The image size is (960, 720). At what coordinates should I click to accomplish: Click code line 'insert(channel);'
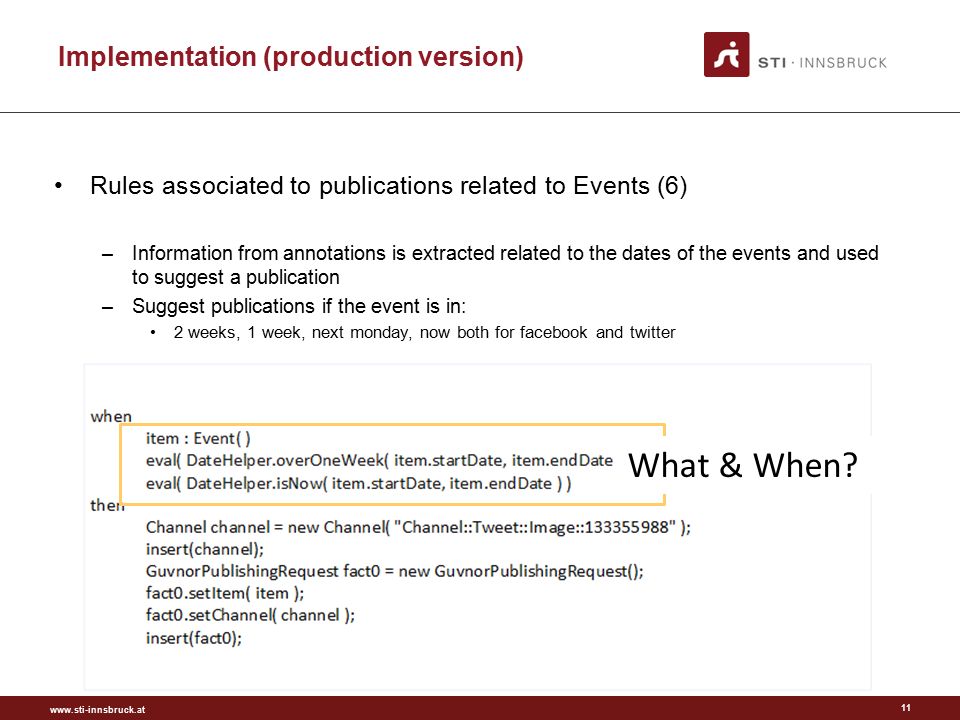coord(204,549)
